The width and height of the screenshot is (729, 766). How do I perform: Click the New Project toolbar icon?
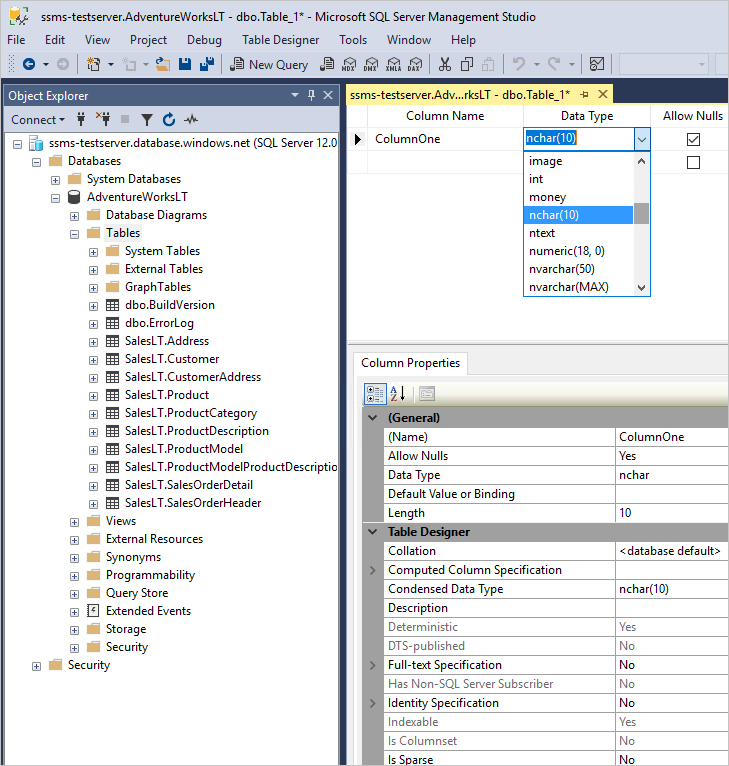click(93, 64)
